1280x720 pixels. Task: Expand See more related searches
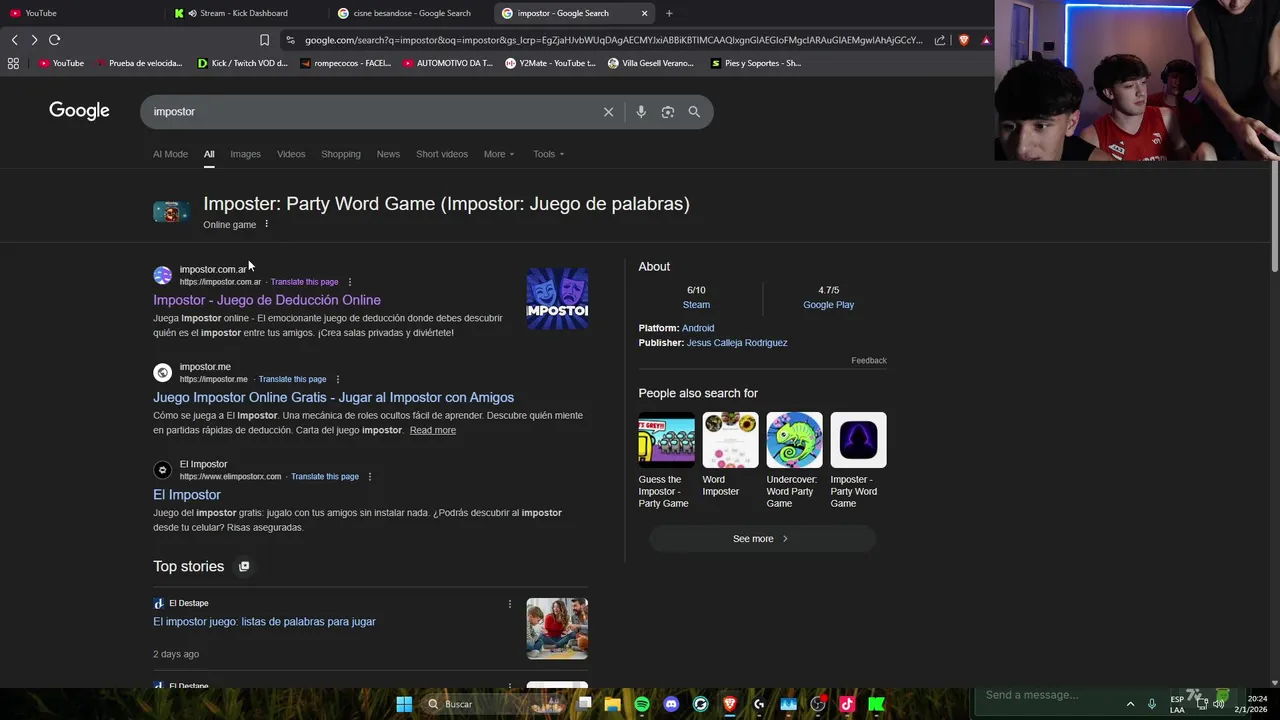[762, 539]
